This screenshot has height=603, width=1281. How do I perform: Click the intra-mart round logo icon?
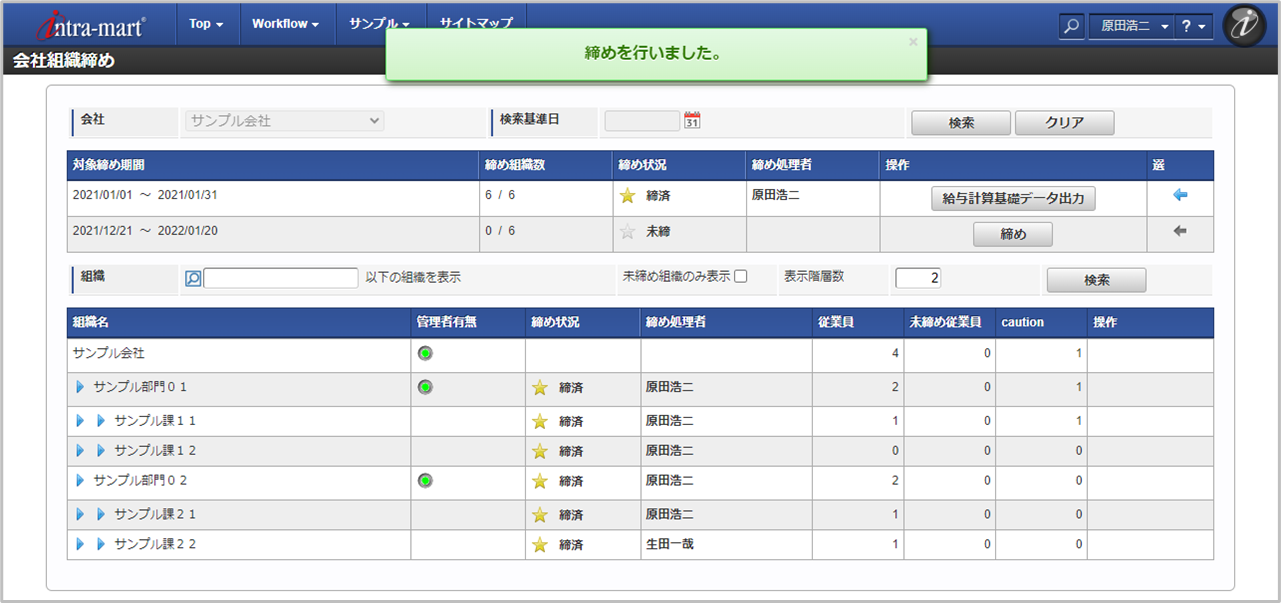pos(1244,26)
